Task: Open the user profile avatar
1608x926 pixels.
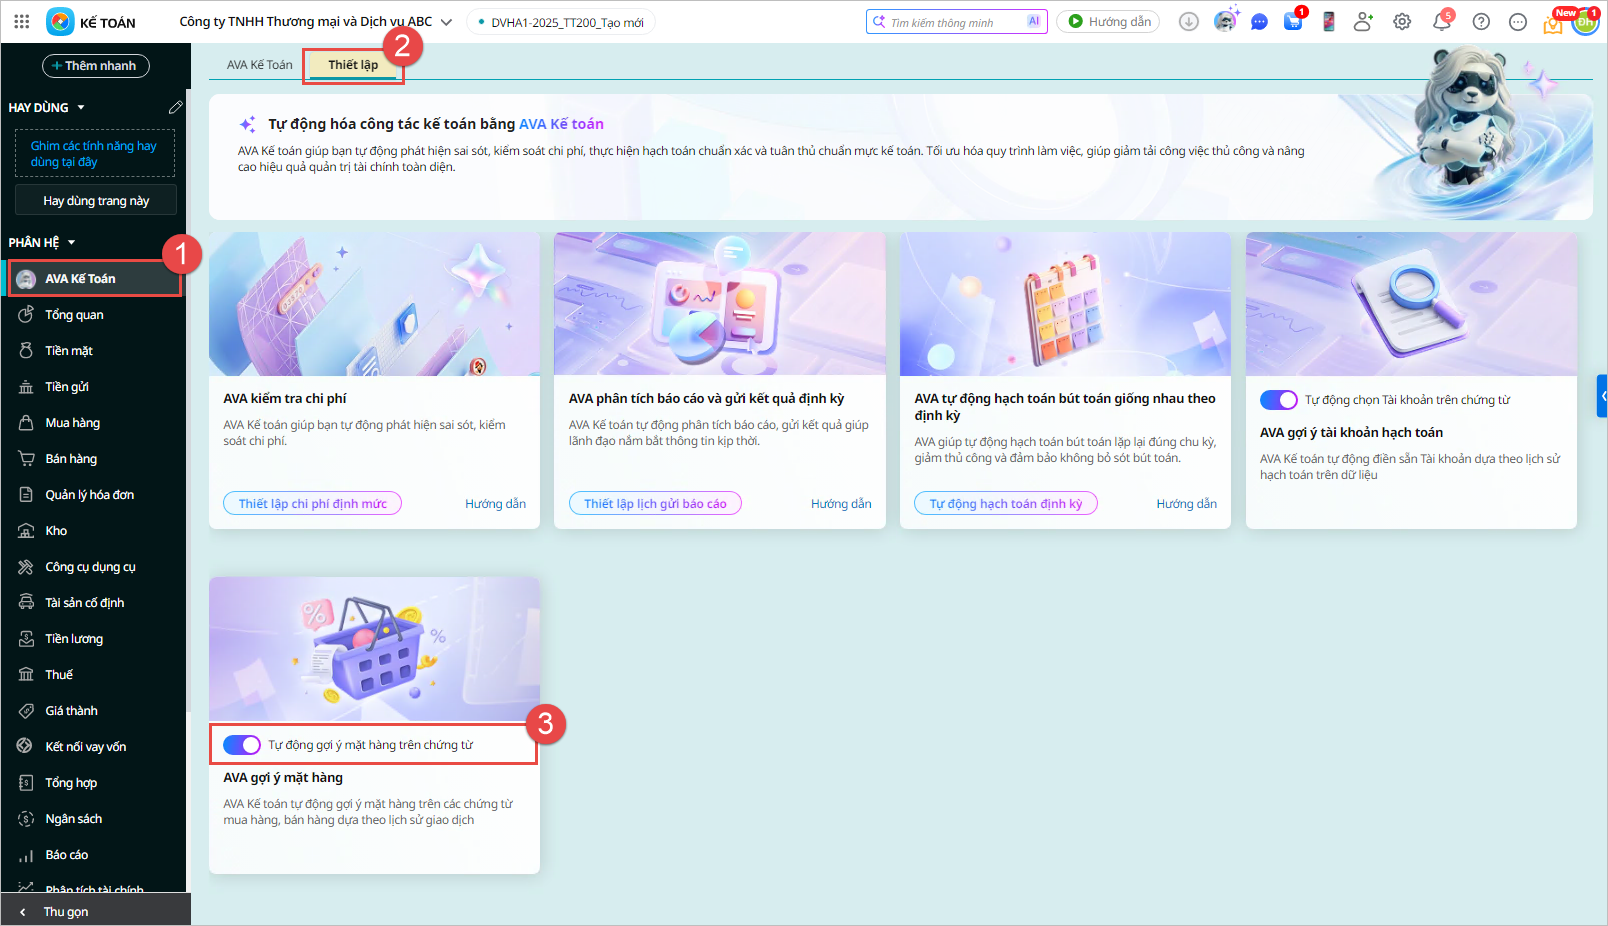Action: coord(1585,21)
